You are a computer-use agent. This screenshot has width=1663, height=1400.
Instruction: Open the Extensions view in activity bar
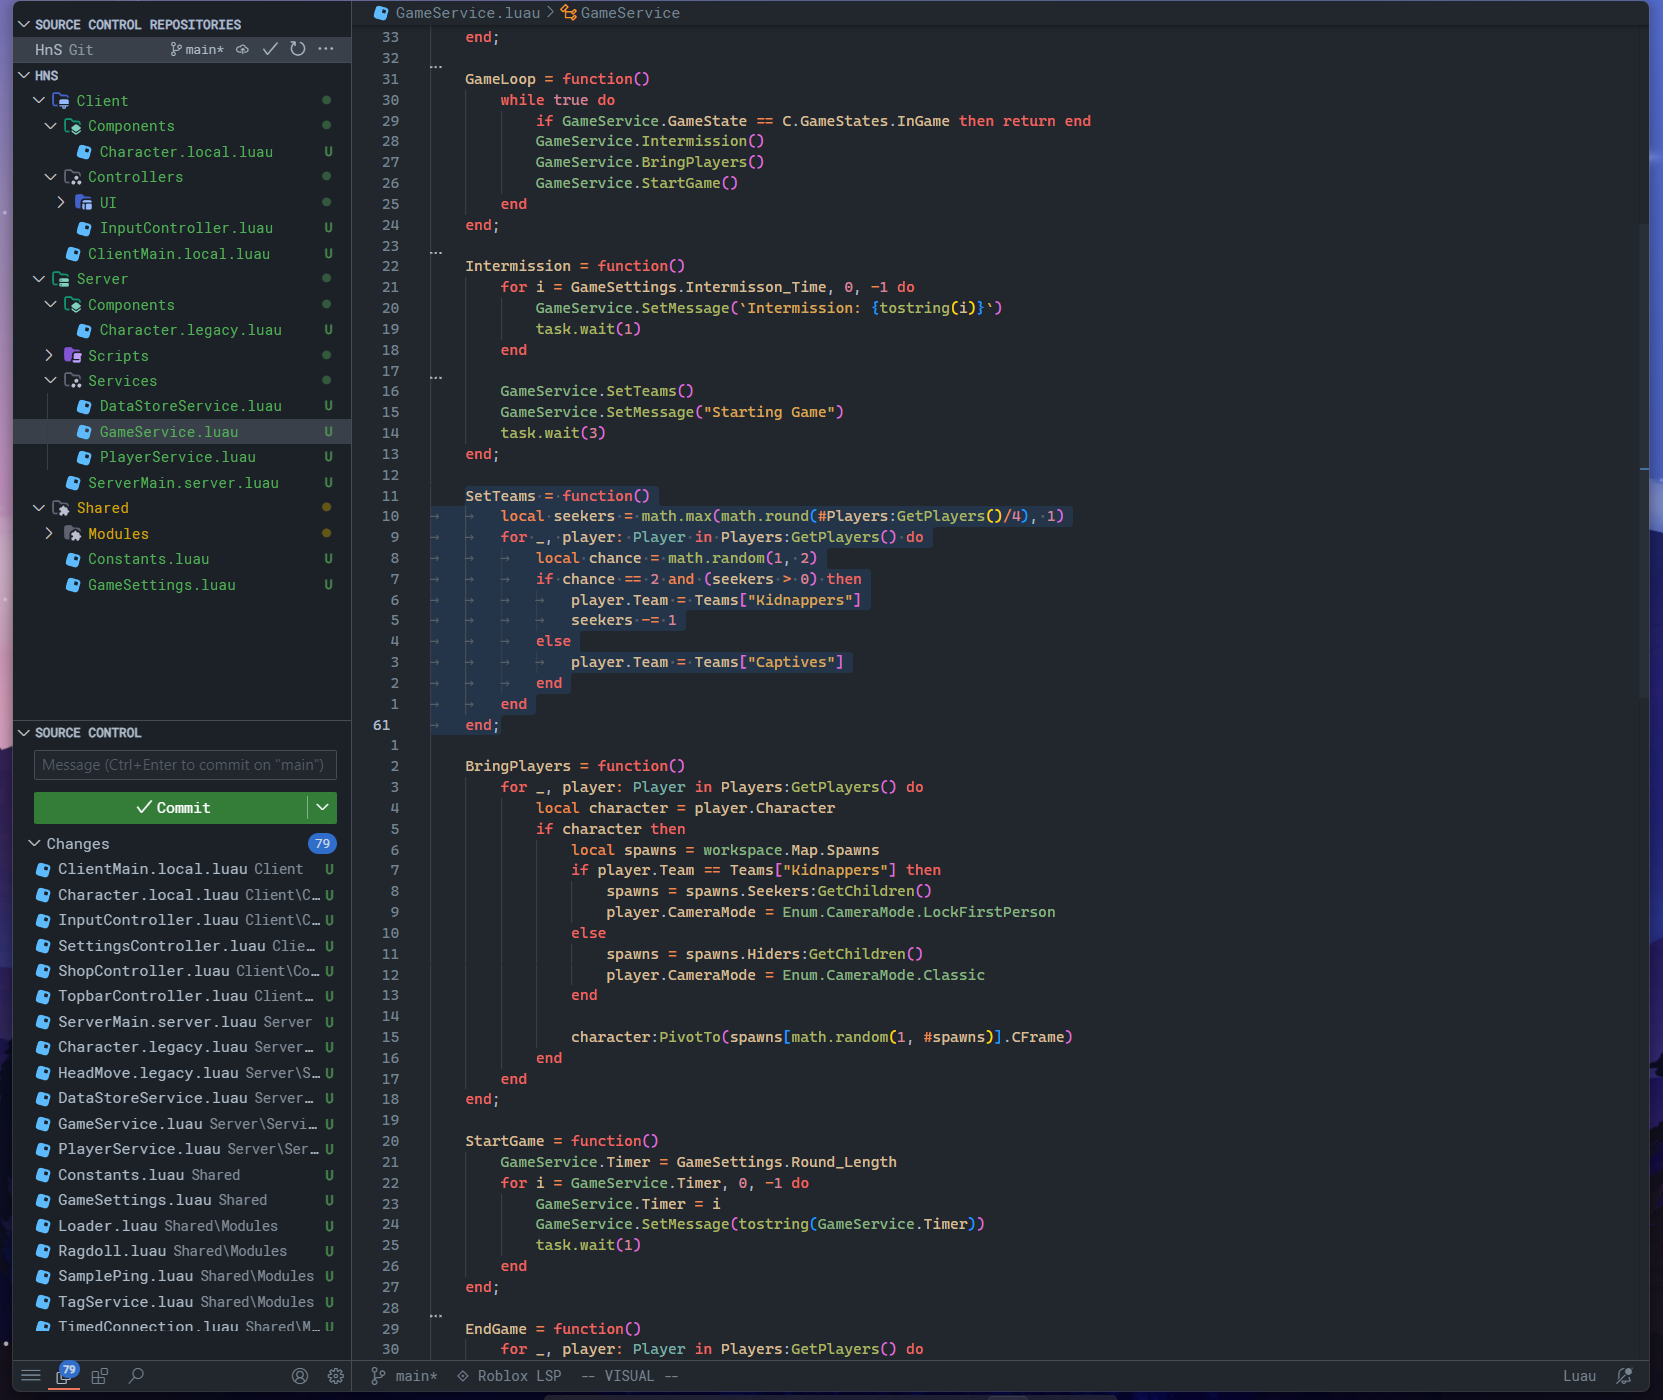[x=99, y=1376]
